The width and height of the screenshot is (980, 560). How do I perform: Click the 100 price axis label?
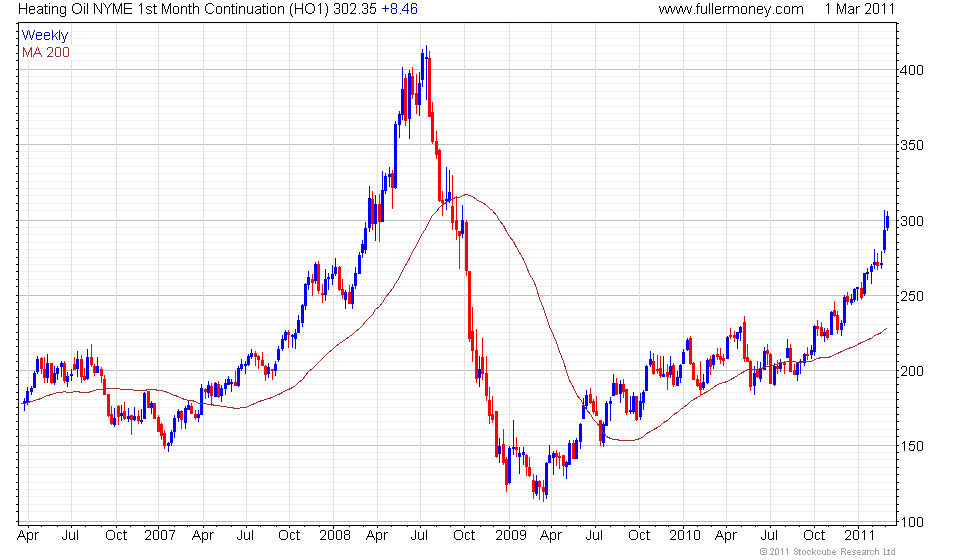[910, 522]
